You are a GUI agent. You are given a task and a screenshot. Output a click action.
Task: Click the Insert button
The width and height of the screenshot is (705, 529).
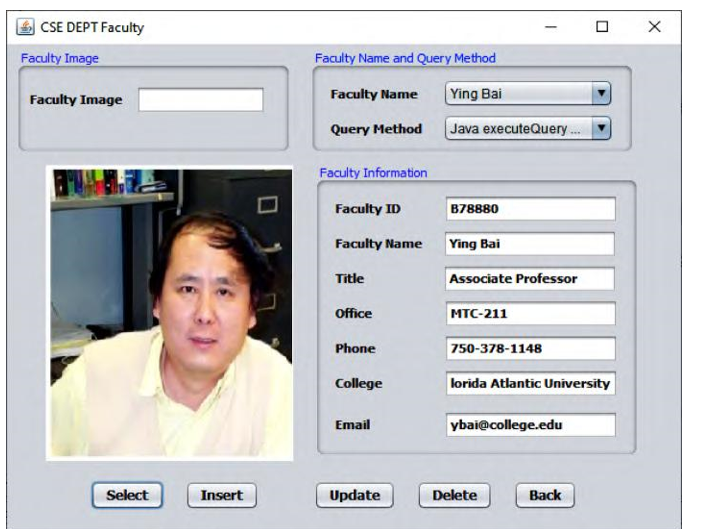[x=222, y=495]
